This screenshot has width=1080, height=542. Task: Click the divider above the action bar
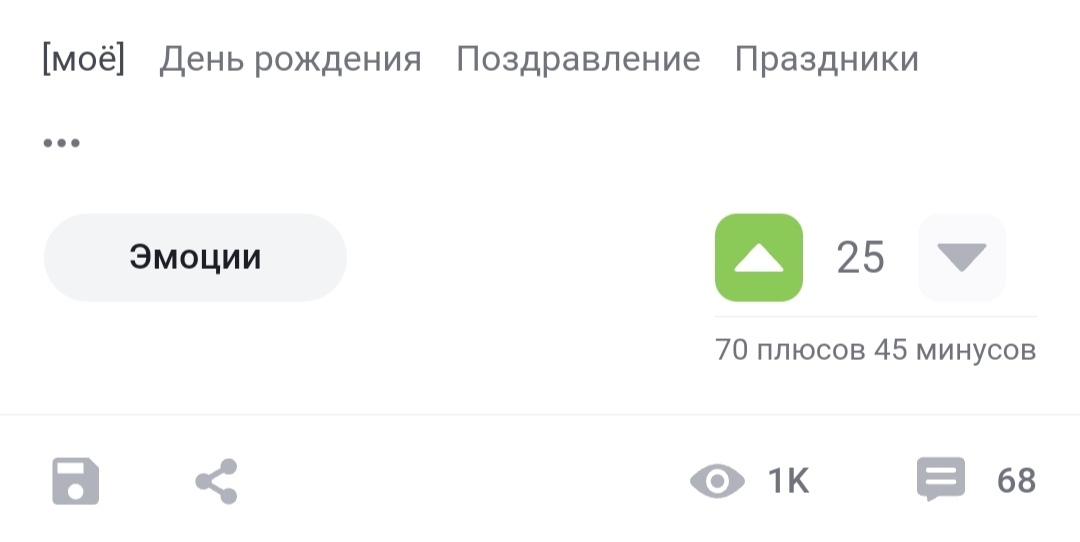coord(540,414)
